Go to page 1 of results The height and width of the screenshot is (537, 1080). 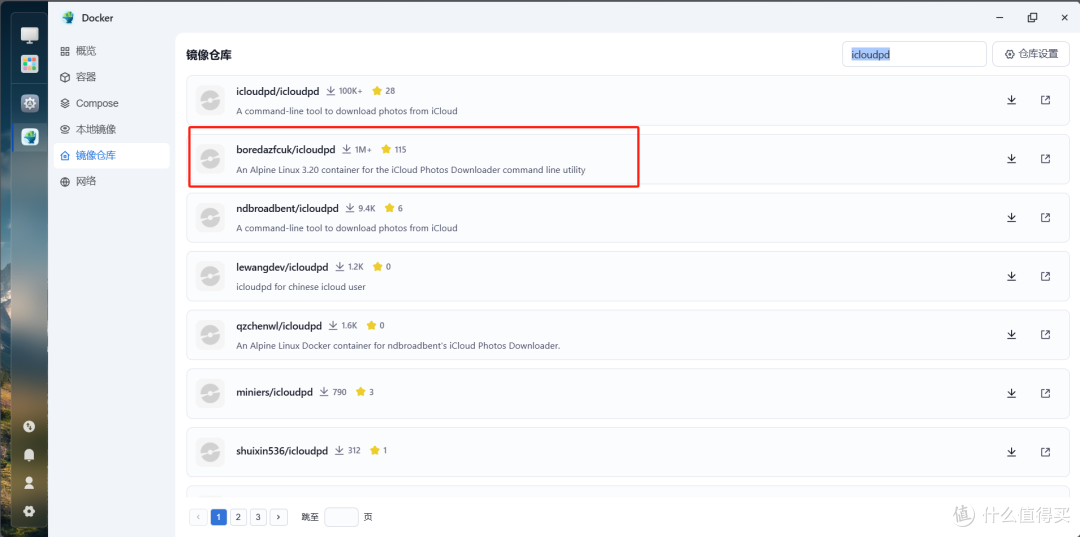click(x=219, y=517)
